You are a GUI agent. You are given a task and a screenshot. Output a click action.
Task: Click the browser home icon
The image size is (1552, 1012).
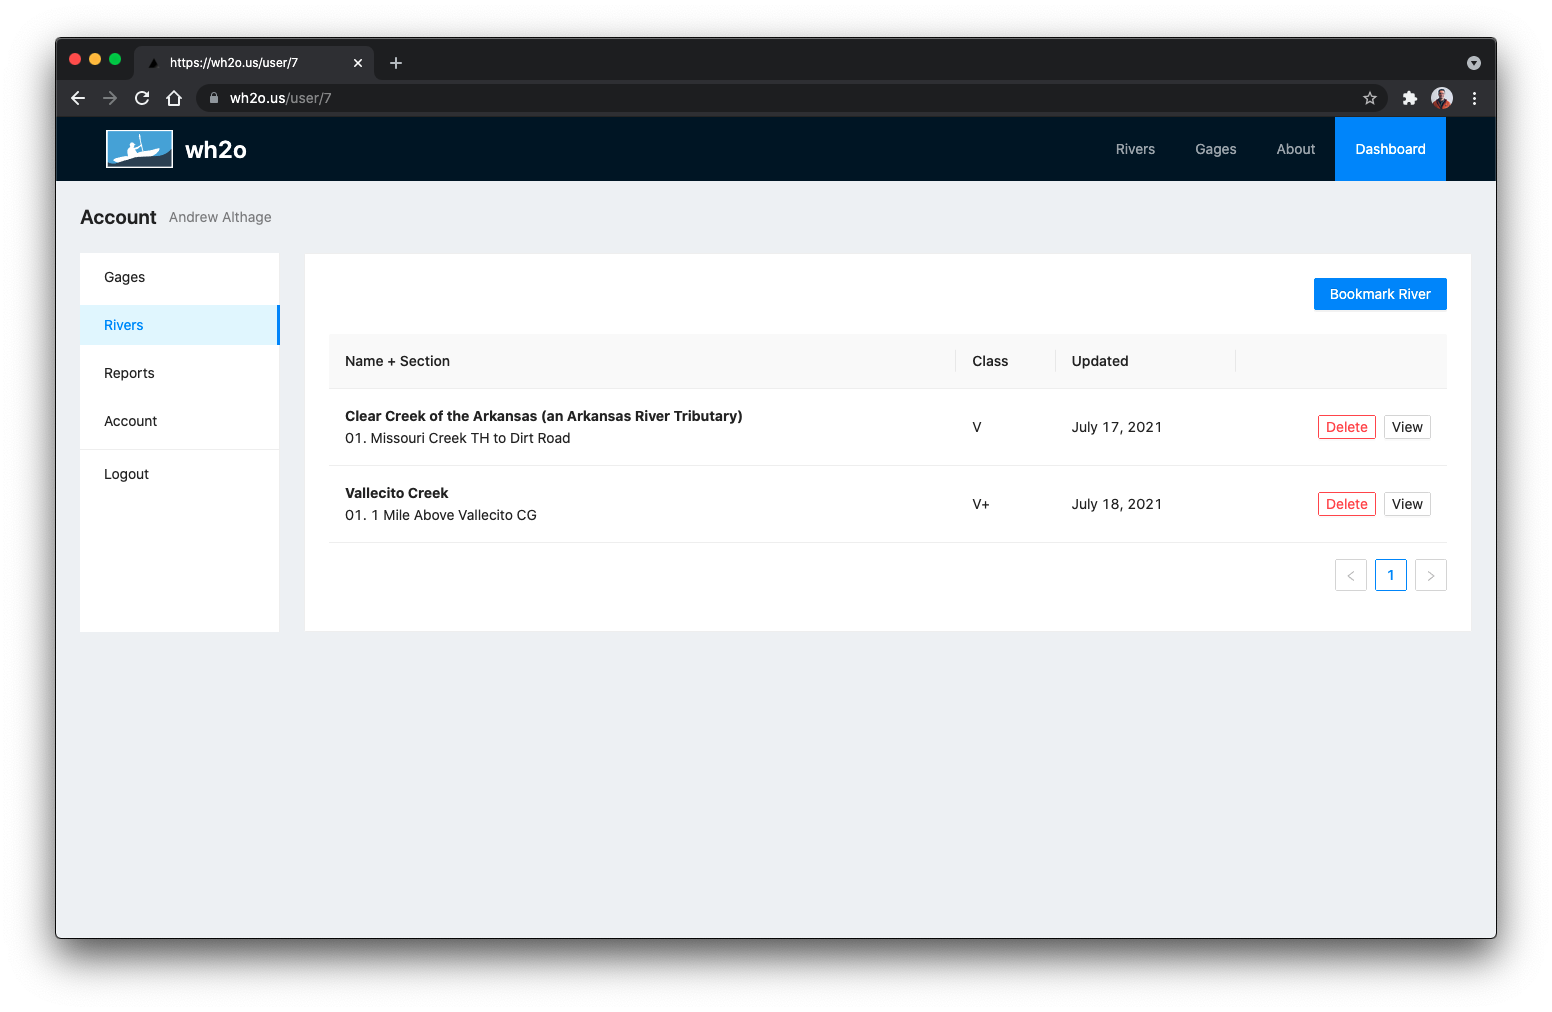(x=174, y=98)
